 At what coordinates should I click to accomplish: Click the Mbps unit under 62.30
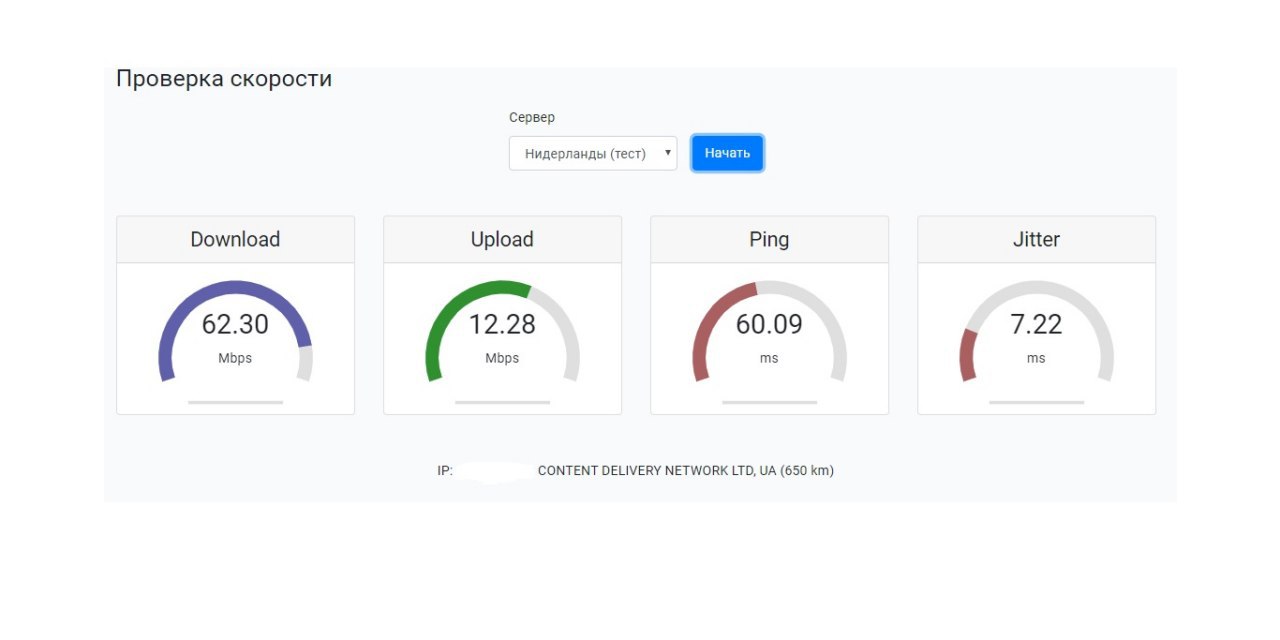point(235,358)
